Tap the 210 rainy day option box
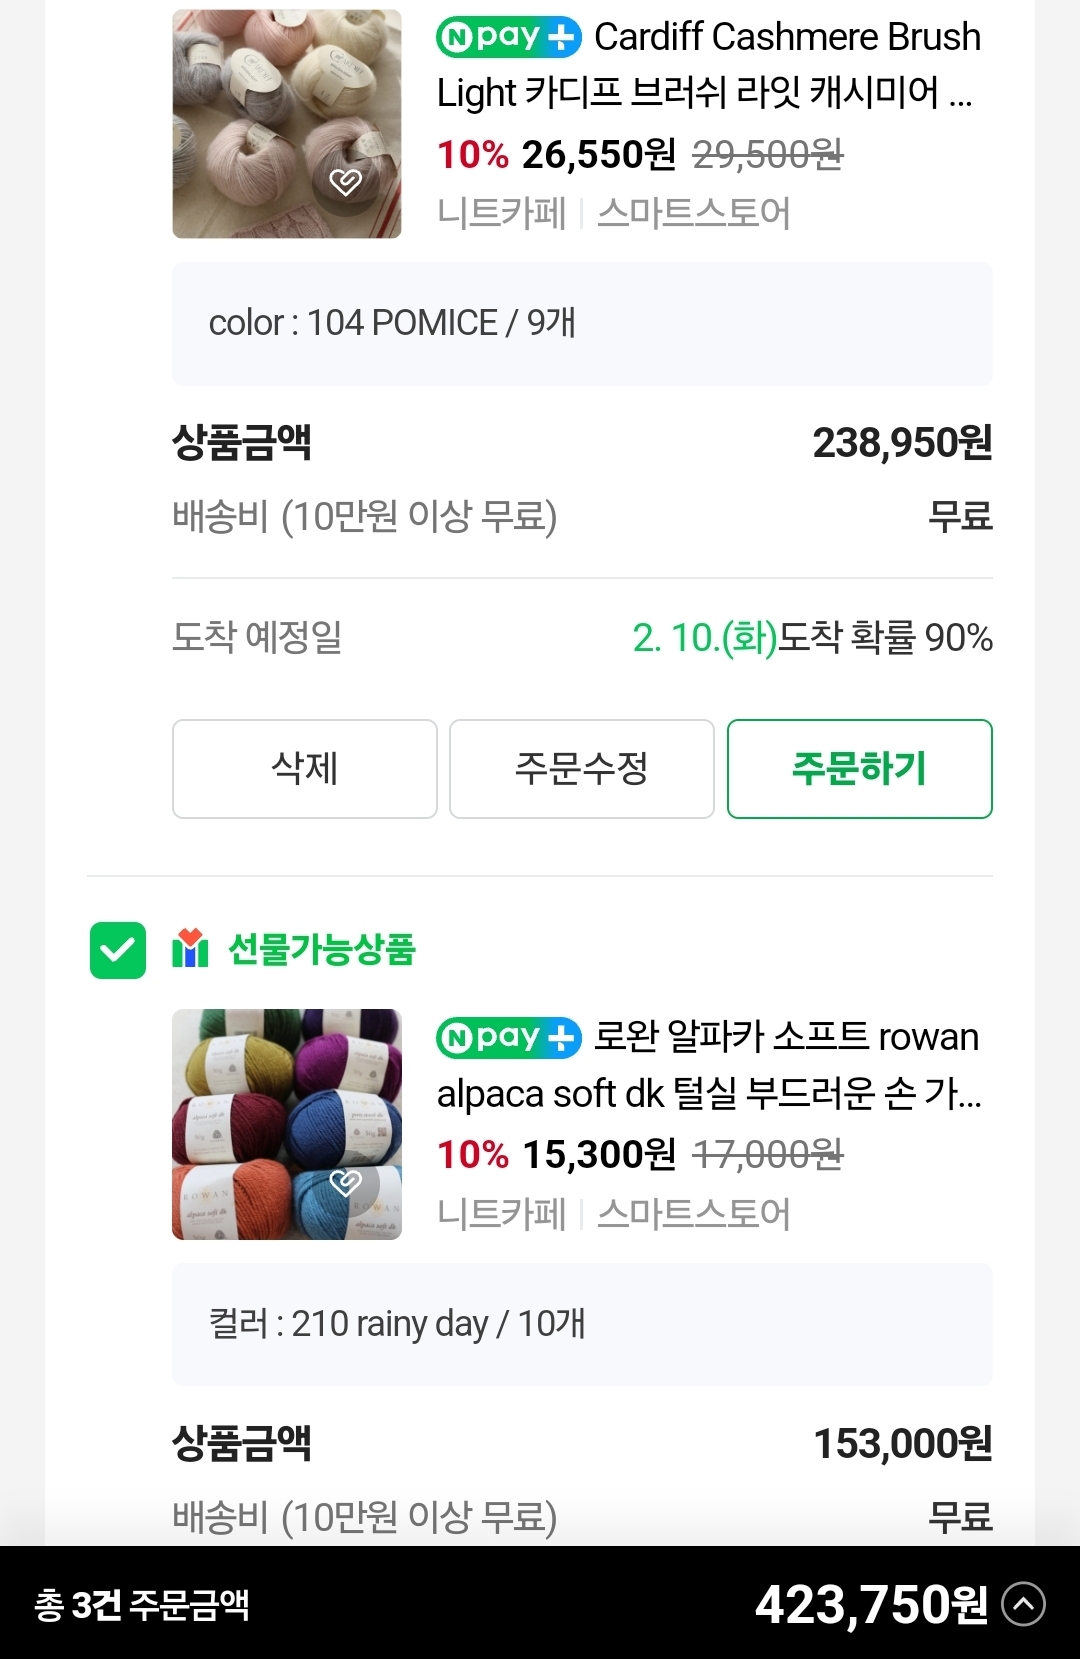The width and height of the screenshot is (1080, 1659). pos(582,1324)
